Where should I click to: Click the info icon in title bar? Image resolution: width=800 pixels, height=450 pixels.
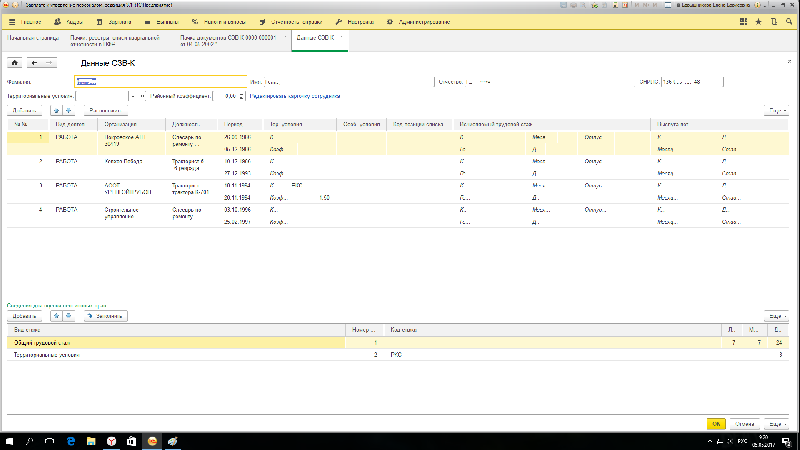point(757,5)
